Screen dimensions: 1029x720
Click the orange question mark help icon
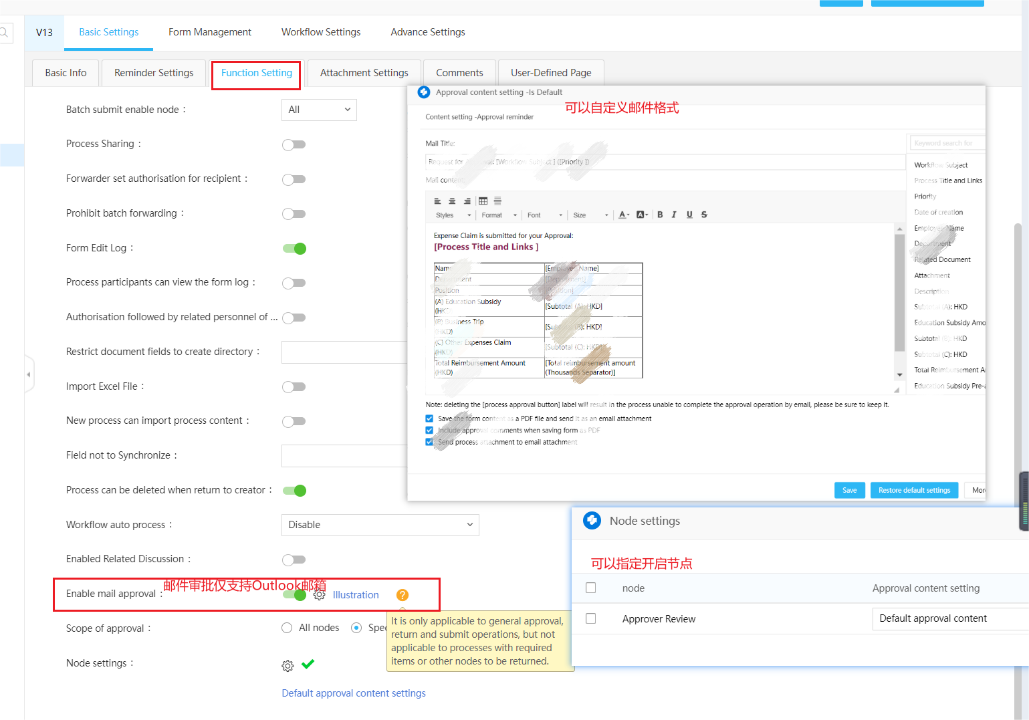[402, 595]
